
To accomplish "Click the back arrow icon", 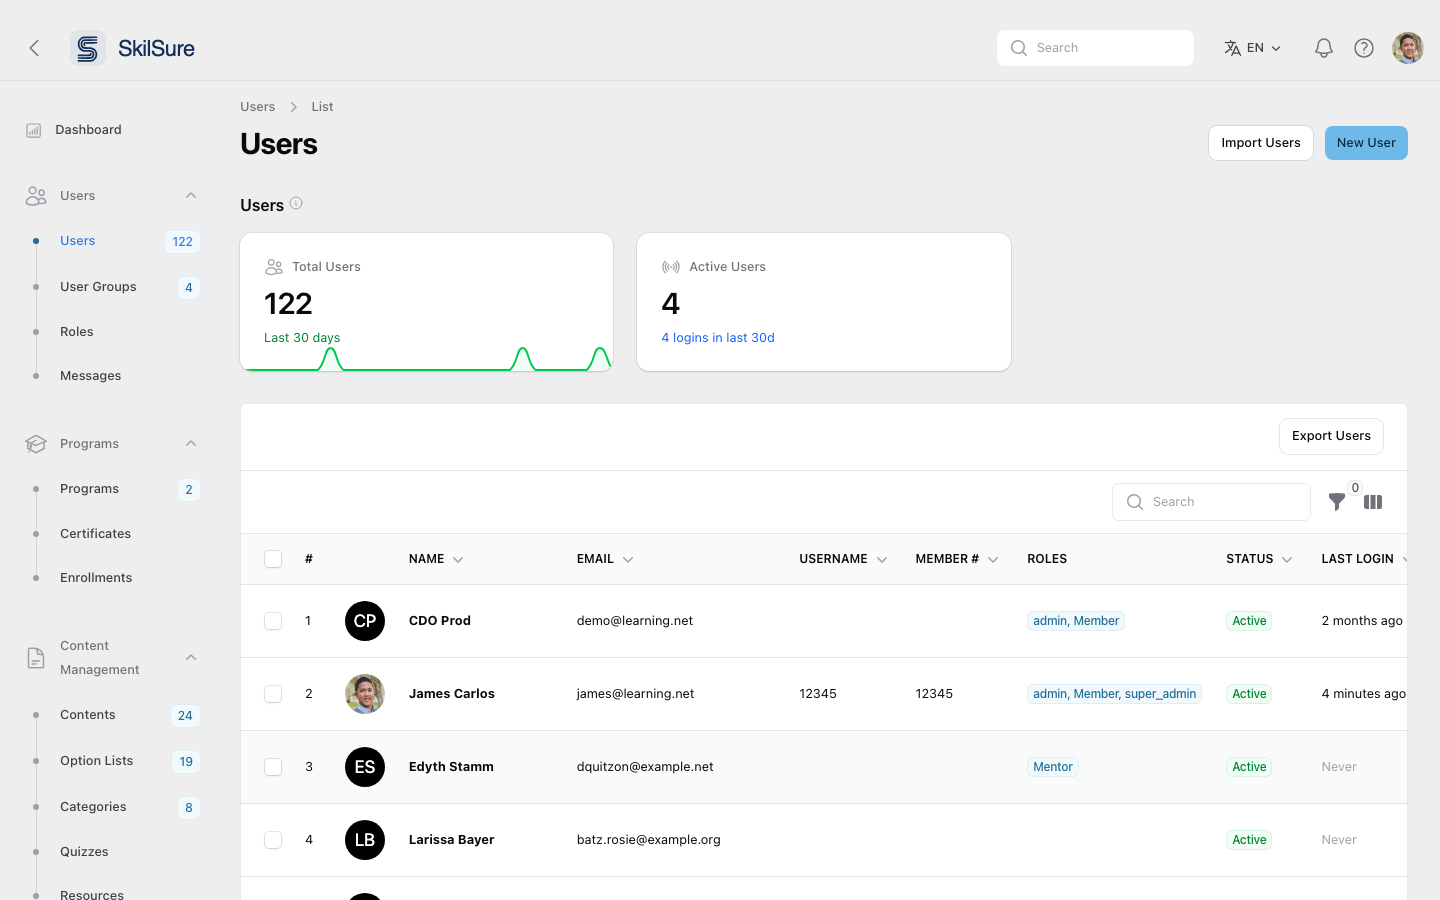I will pos(34,48).
